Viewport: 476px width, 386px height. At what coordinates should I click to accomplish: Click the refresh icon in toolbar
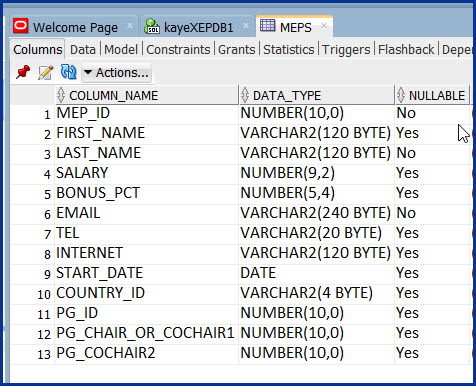pos(68,72)
